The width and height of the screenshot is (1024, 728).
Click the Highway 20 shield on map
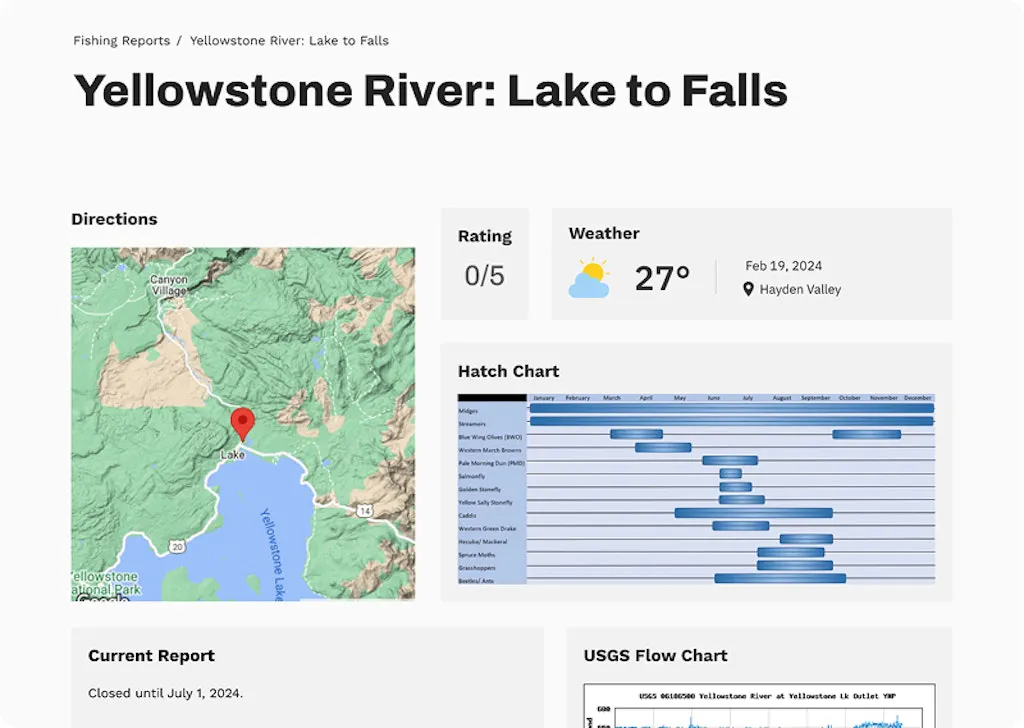[177, 546]
